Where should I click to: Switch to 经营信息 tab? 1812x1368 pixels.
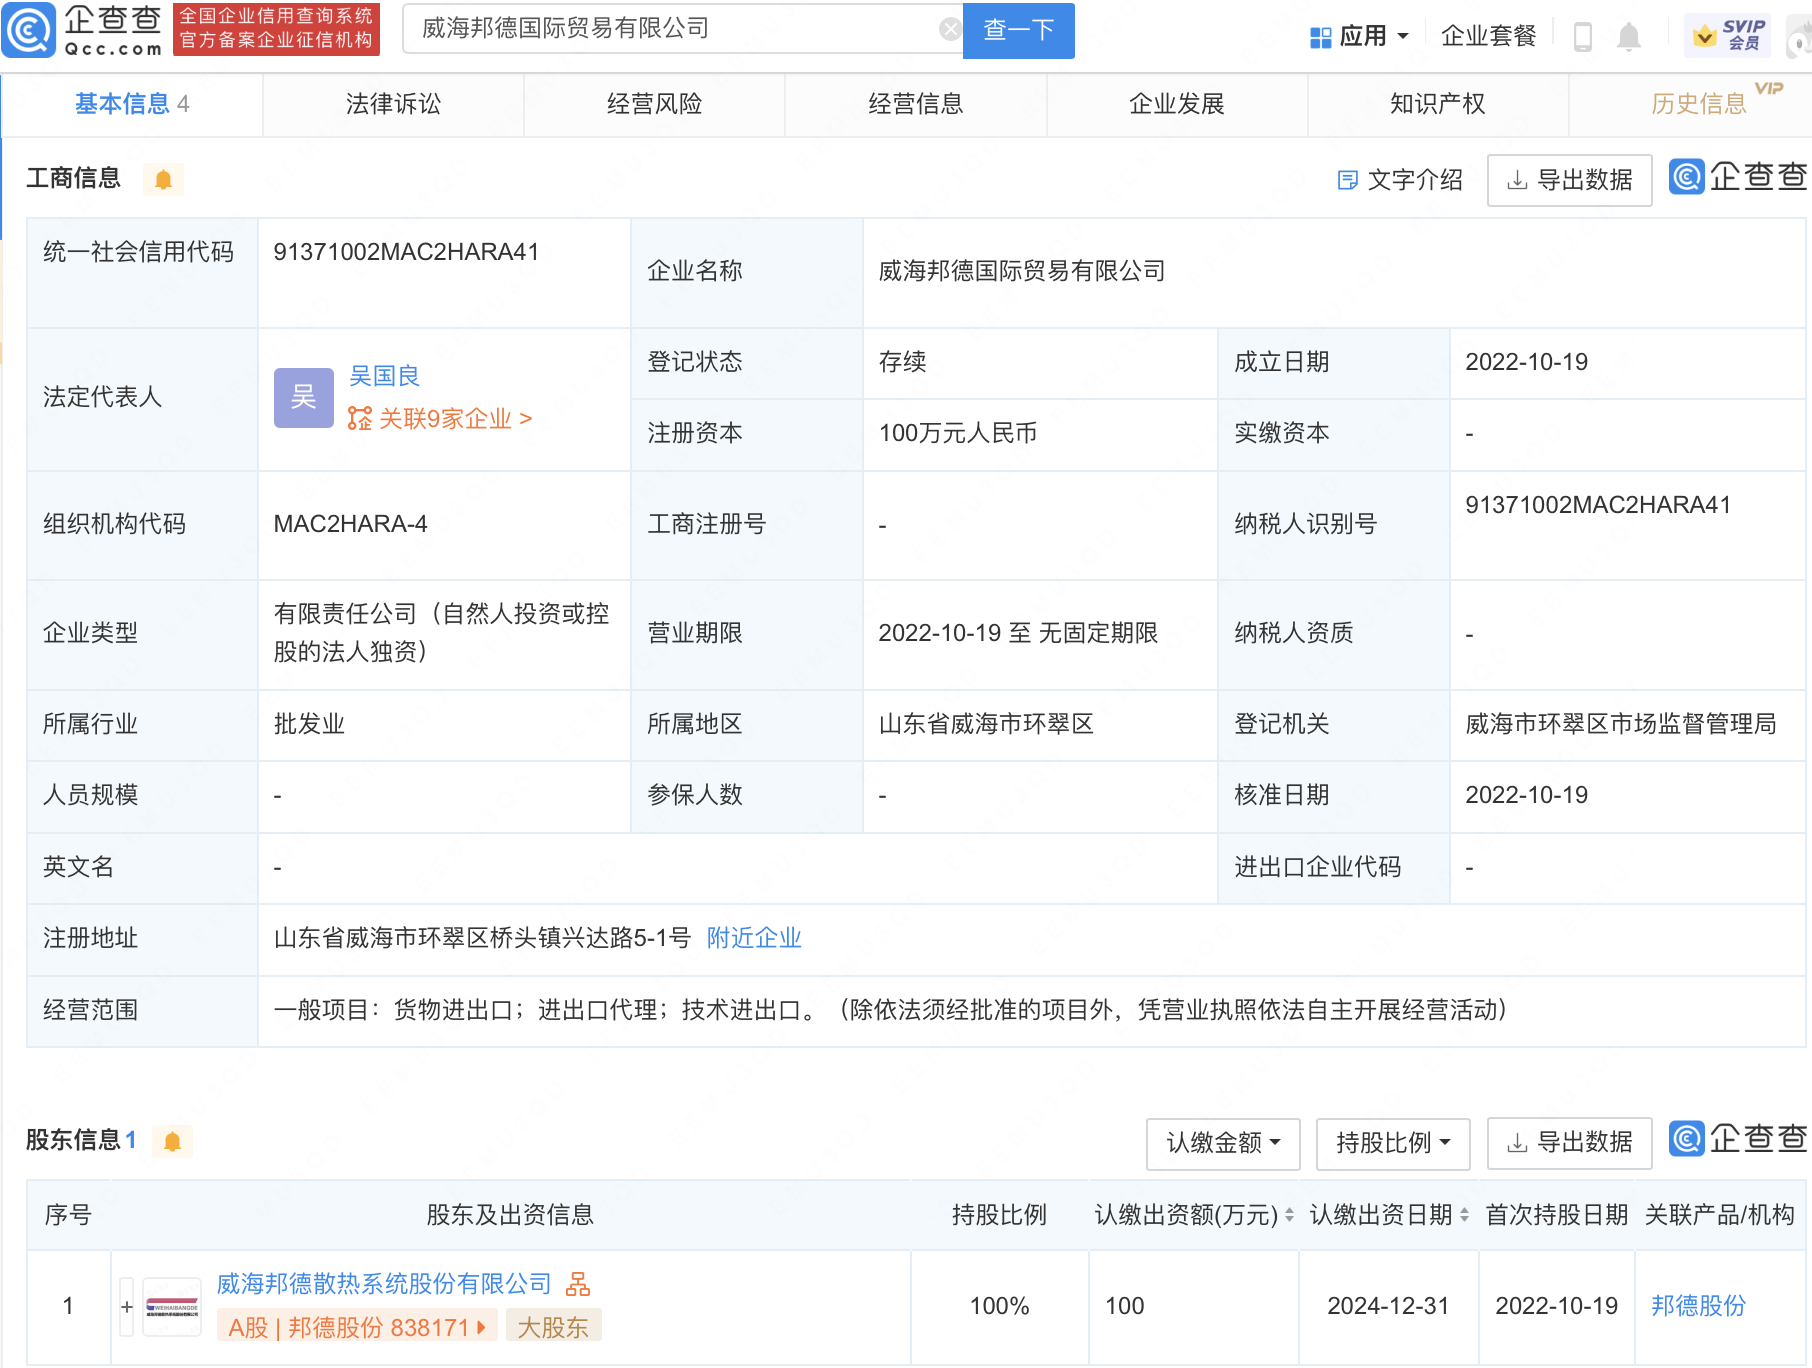[x=915, y=104]
